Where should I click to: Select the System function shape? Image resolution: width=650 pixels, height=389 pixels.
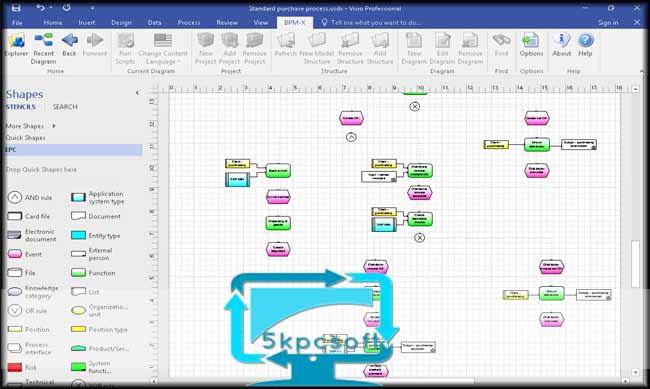tap(91, 367)
